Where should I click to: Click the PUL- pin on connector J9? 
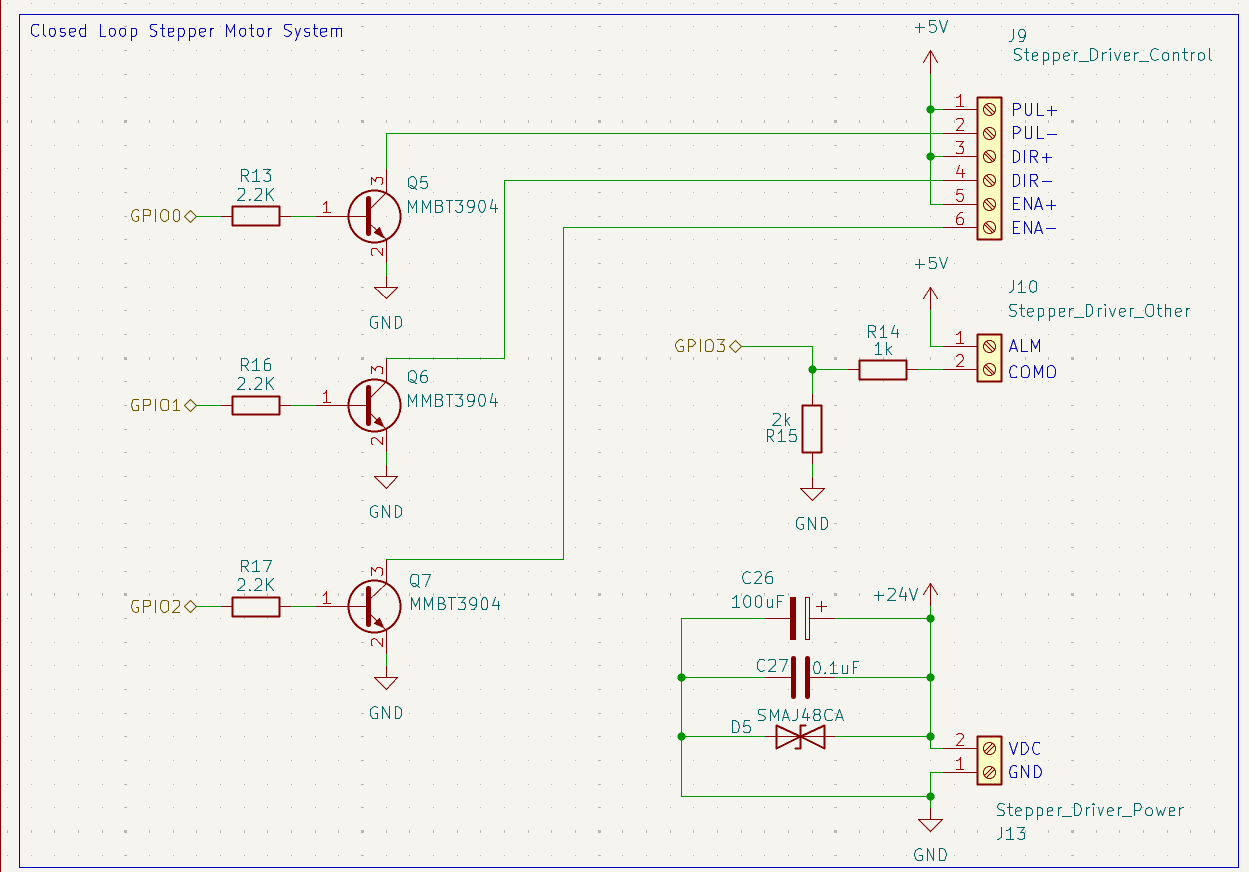[989, 132]
